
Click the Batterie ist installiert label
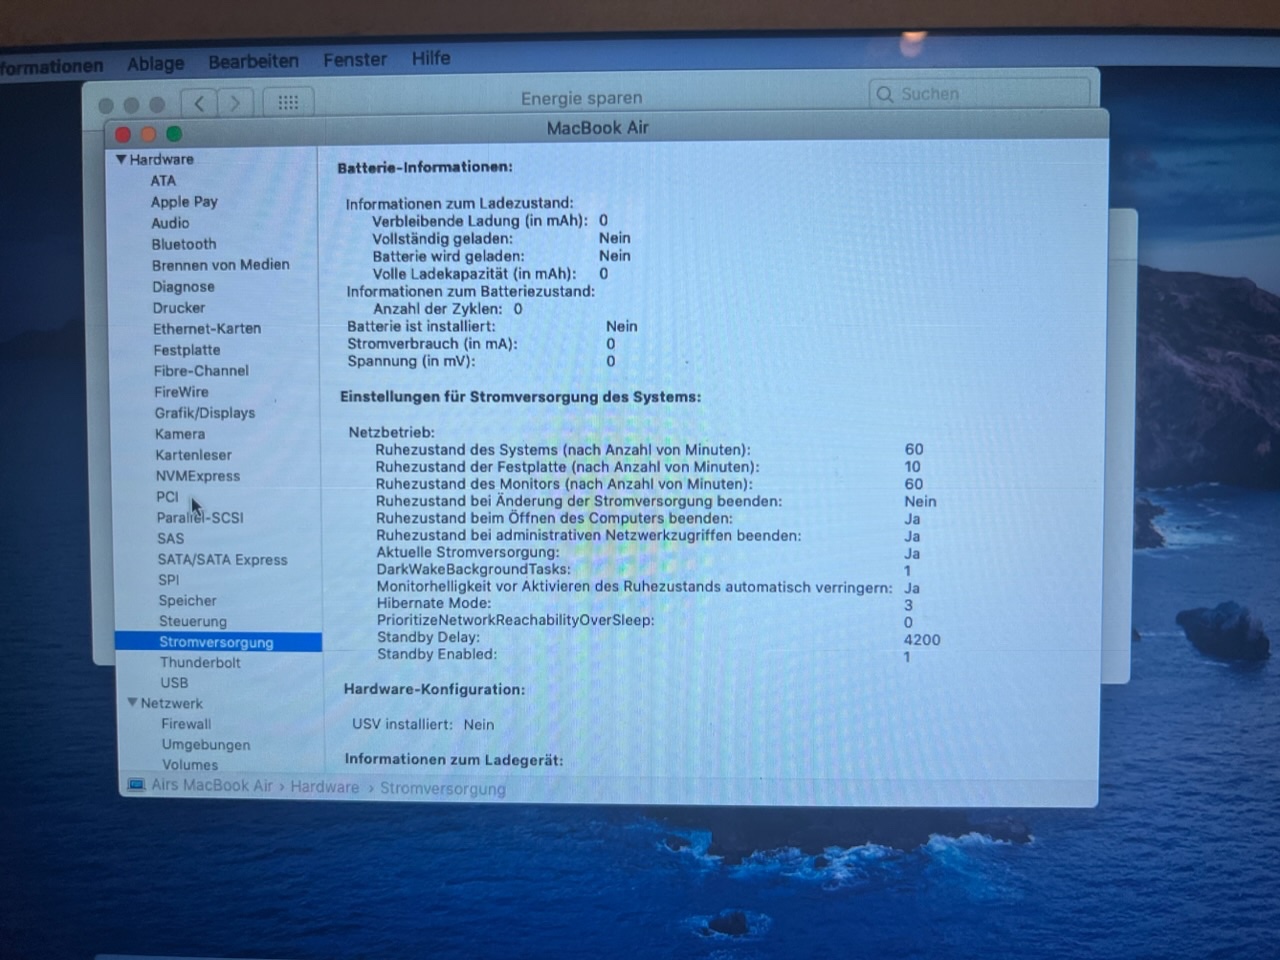421,326
